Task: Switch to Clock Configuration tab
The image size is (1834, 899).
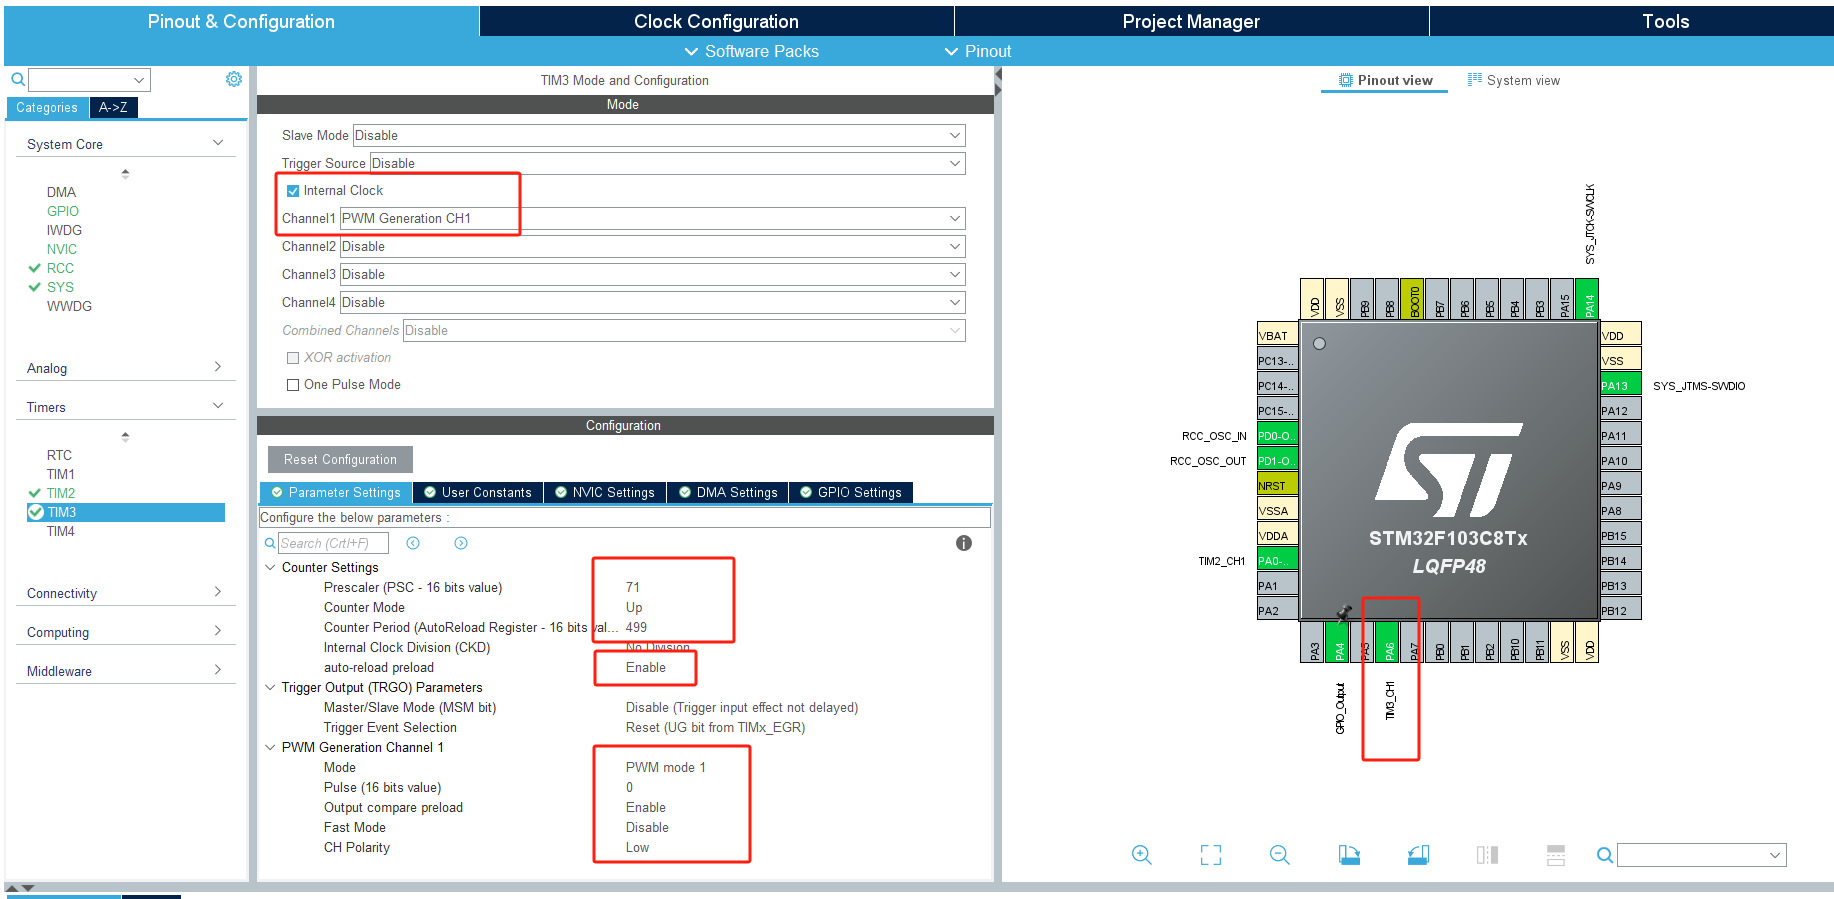Action: coord(716,21)
